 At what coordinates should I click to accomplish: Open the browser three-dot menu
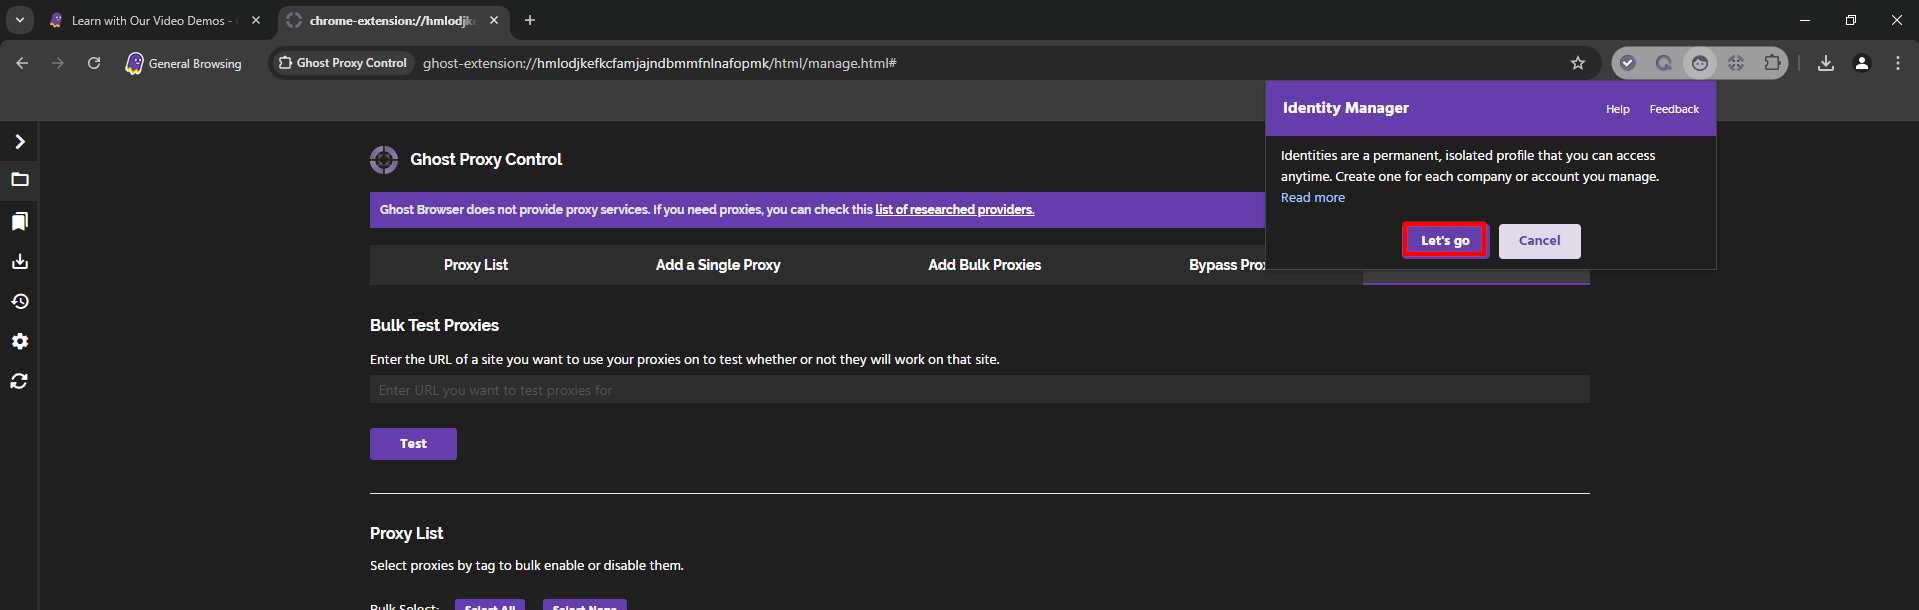[1897, 63]
